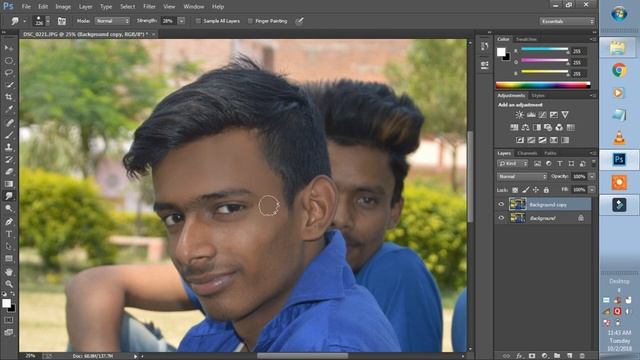Open VLC media player from taskbar

click(x=619, y=138)
